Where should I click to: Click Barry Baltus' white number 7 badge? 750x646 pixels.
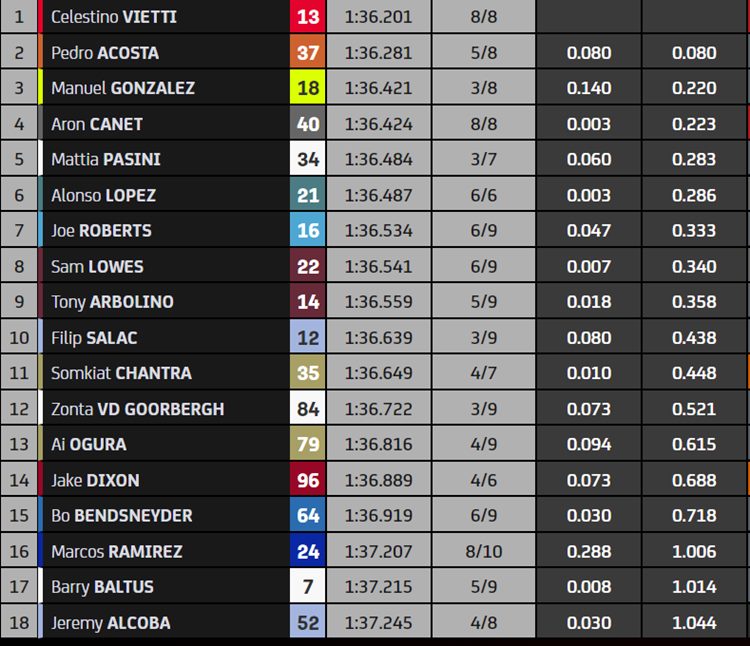[x=308, y=586]
